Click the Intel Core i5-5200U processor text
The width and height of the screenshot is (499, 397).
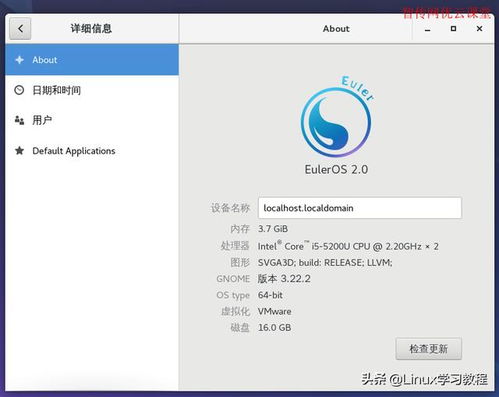click(348, 246)
